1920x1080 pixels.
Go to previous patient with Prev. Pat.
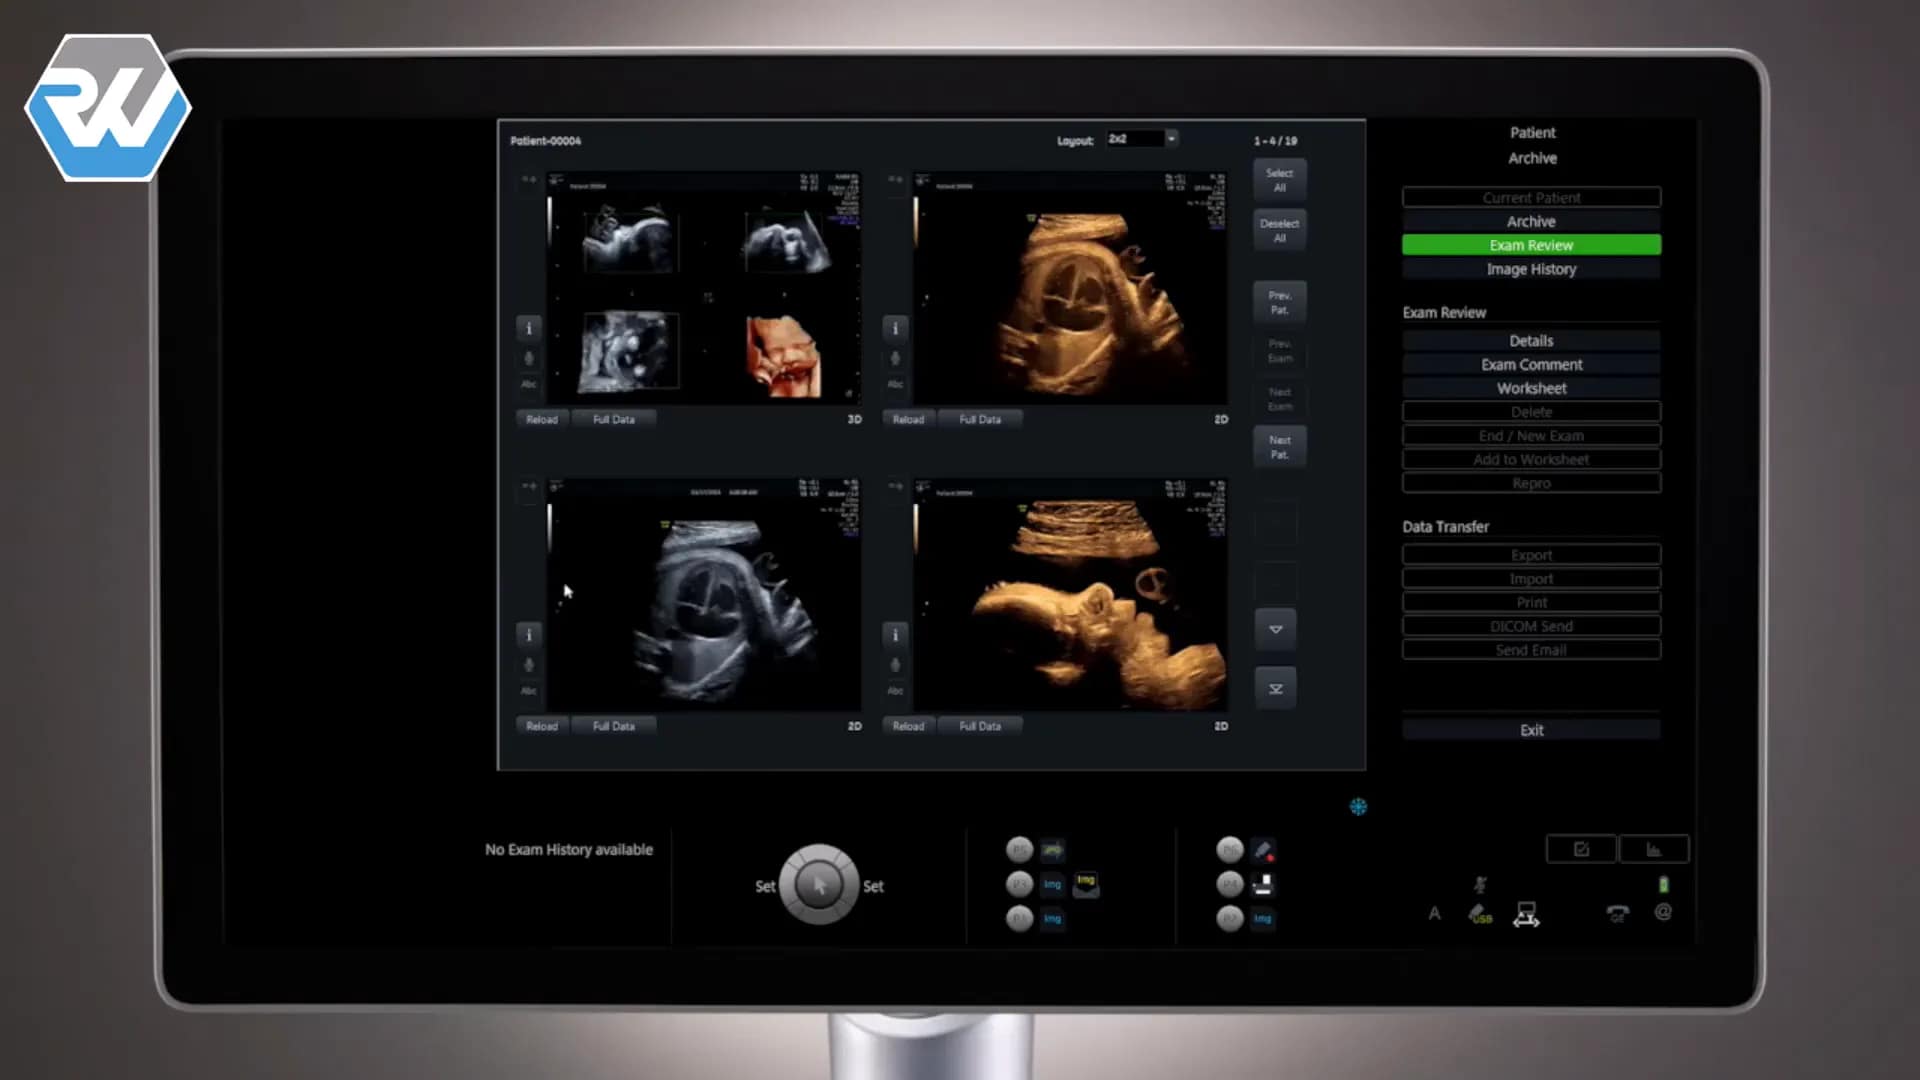pos(1280,303)
